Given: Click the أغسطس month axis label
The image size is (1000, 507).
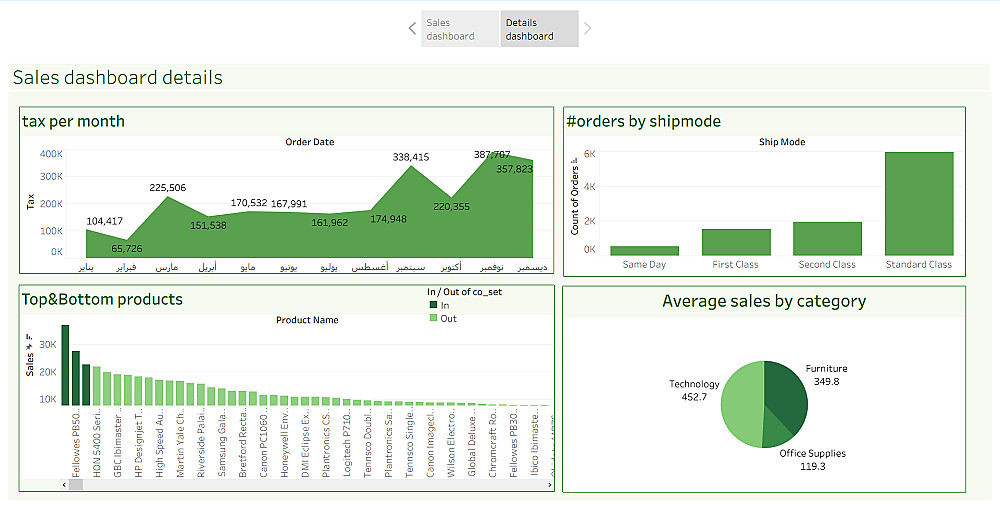Looking at the screenshot, I should (x=370, y=267).
